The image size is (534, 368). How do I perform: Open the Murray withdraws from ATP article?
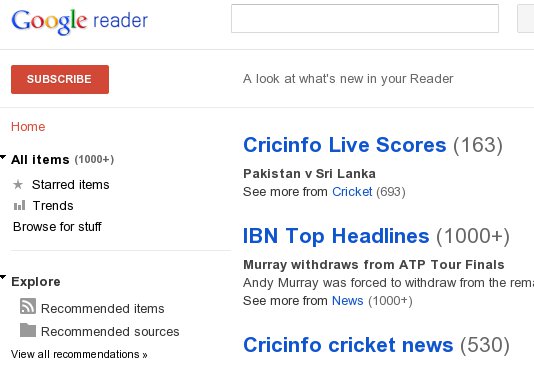point(374,265)
